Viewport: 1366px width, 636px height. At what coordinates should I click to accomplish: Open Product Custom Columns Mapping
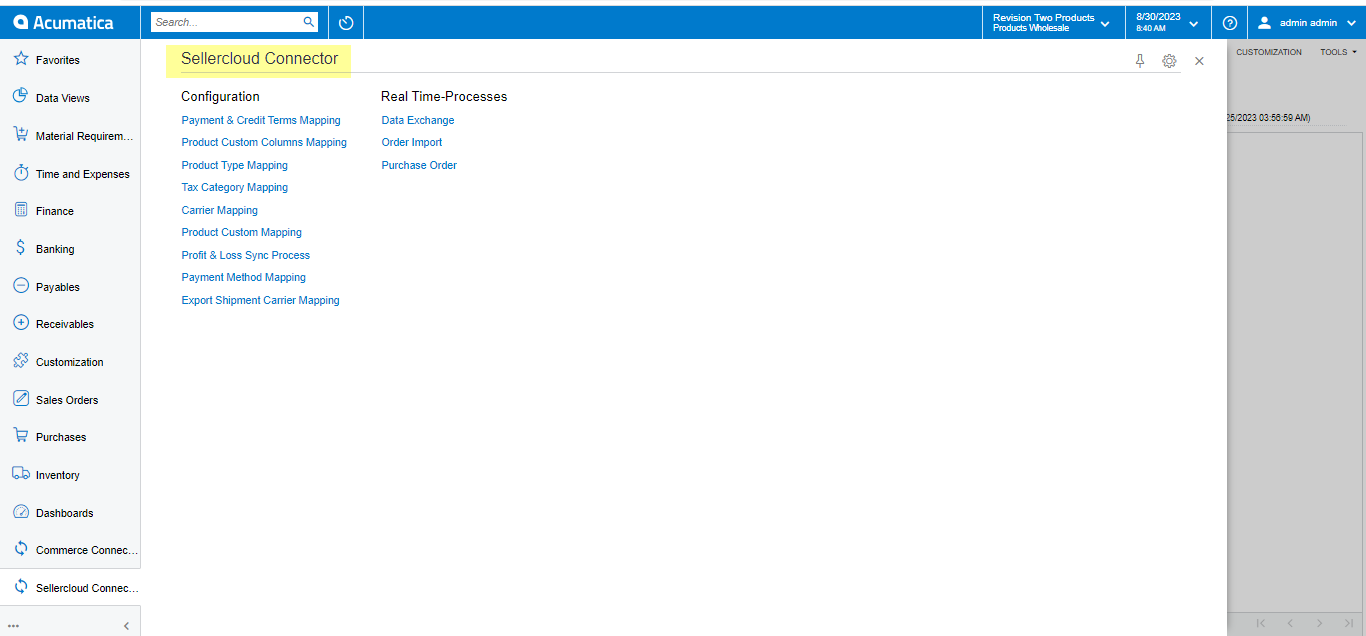[x=264, y=142]
